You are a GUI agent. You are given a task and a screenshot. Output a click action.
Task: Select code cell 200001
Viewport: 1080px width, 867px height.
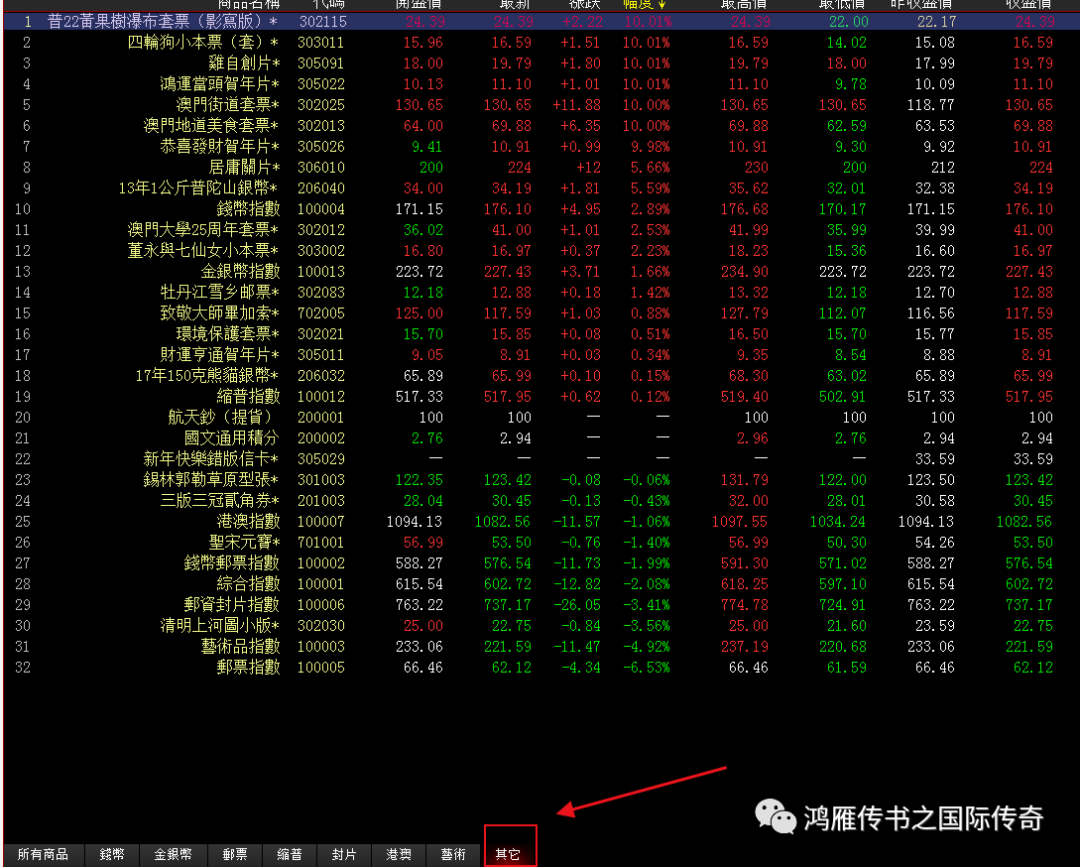coord(321,417)
